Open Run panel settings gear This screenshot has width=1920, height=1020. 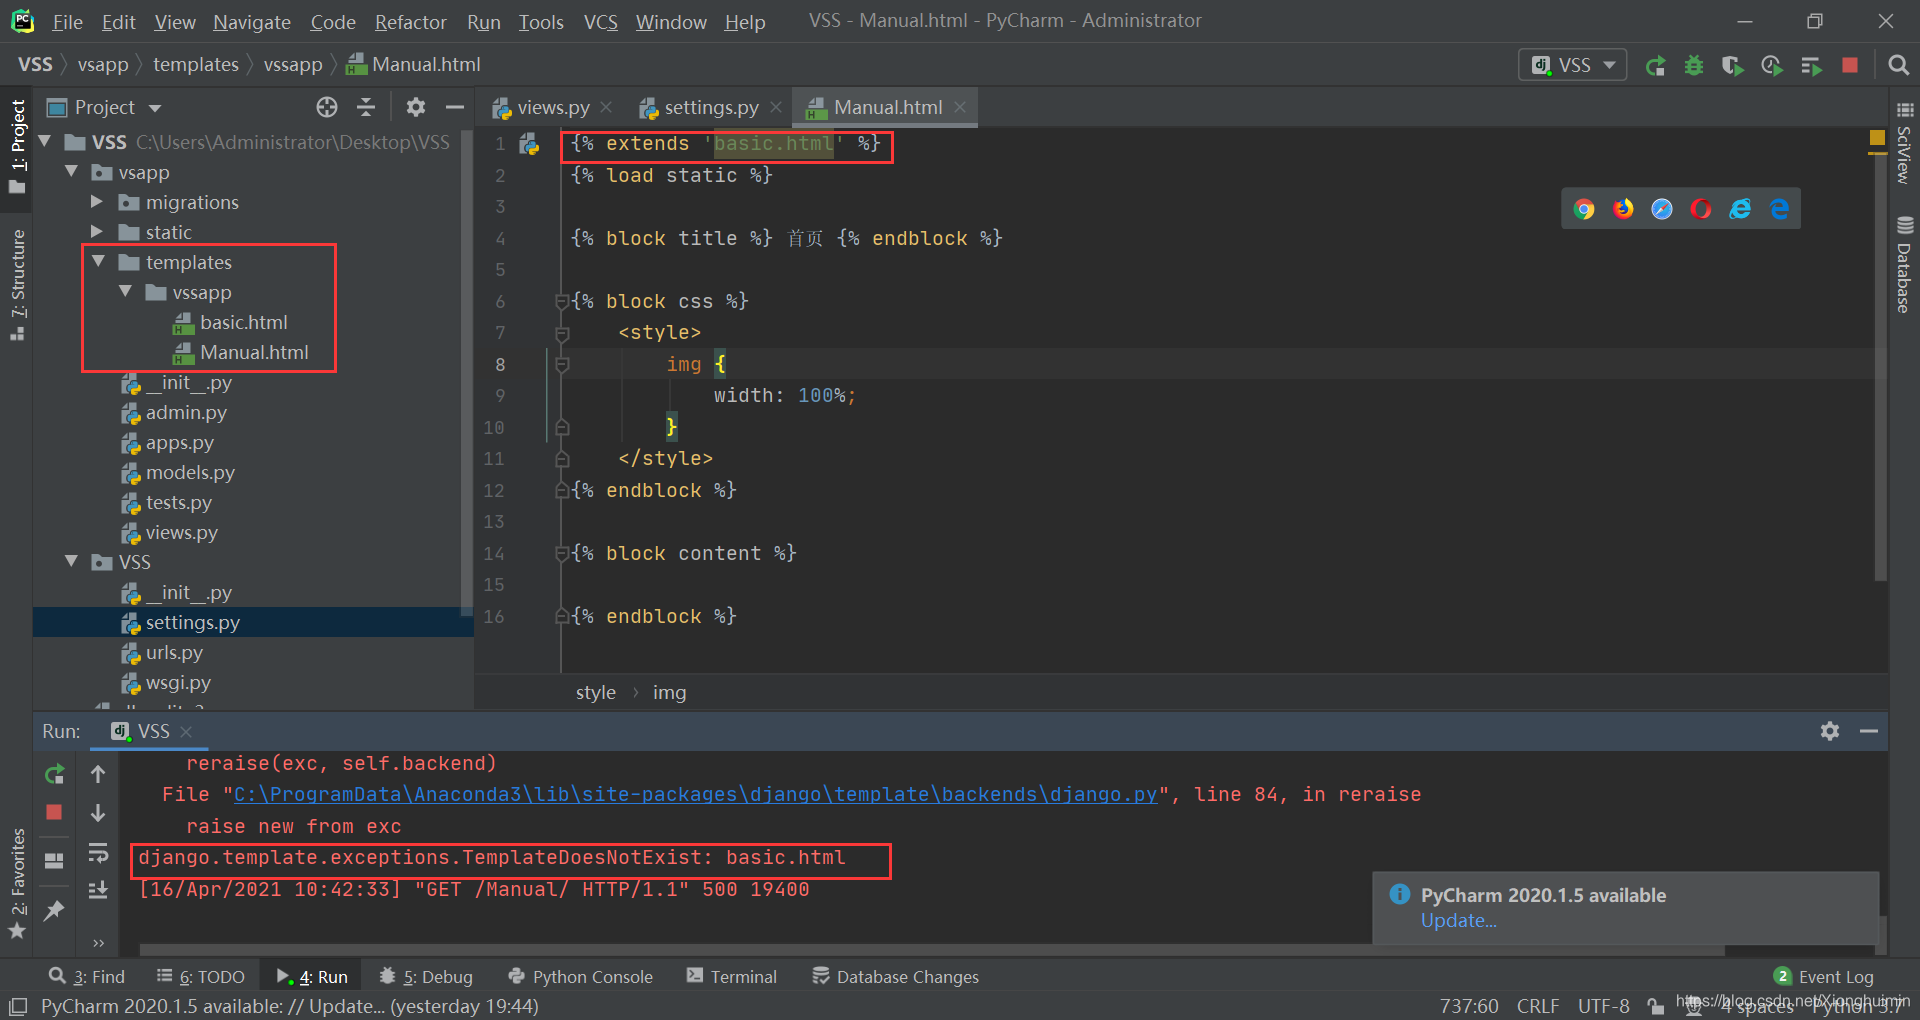(1830, 731)
